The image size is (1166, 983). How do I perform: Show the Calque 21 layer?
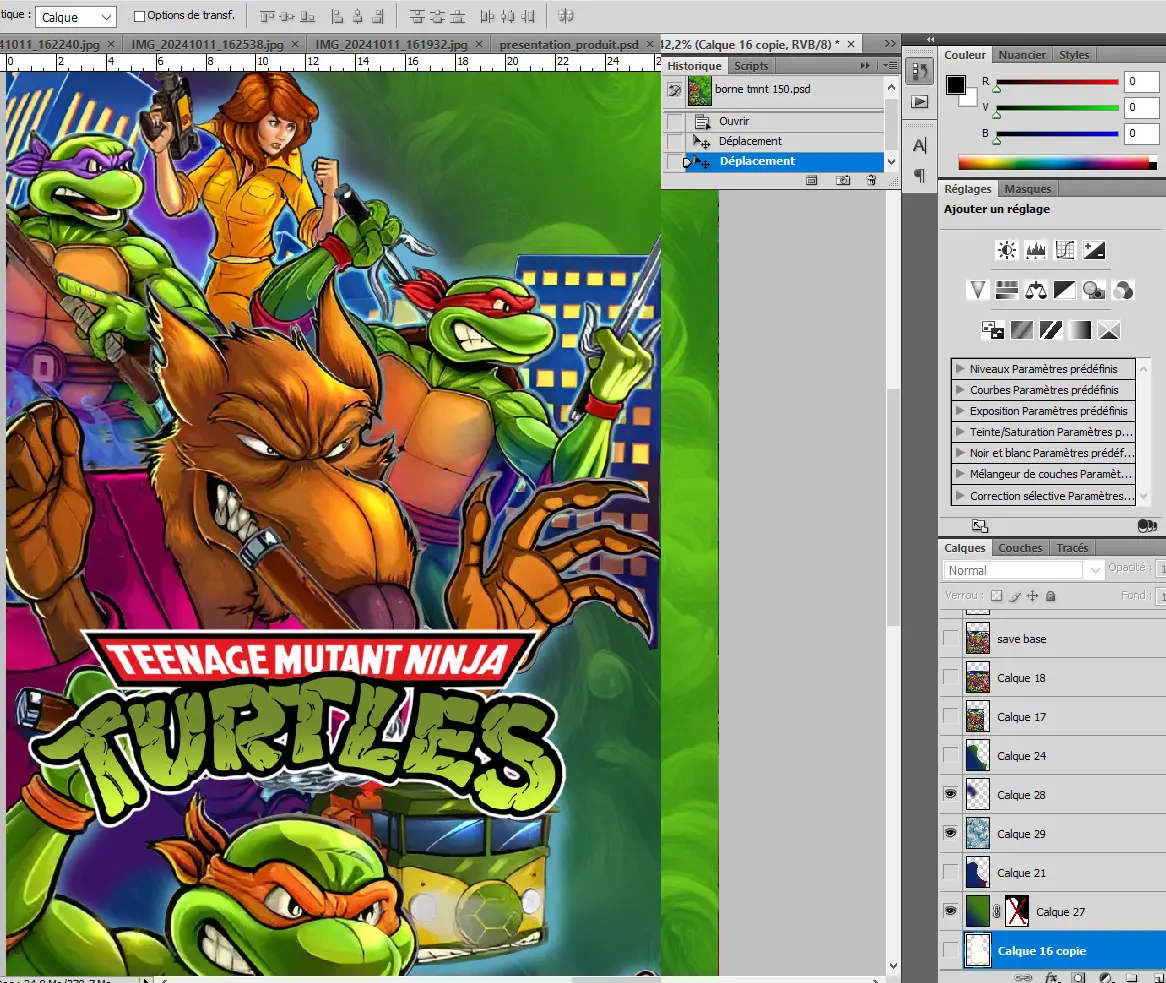point(950,872)
